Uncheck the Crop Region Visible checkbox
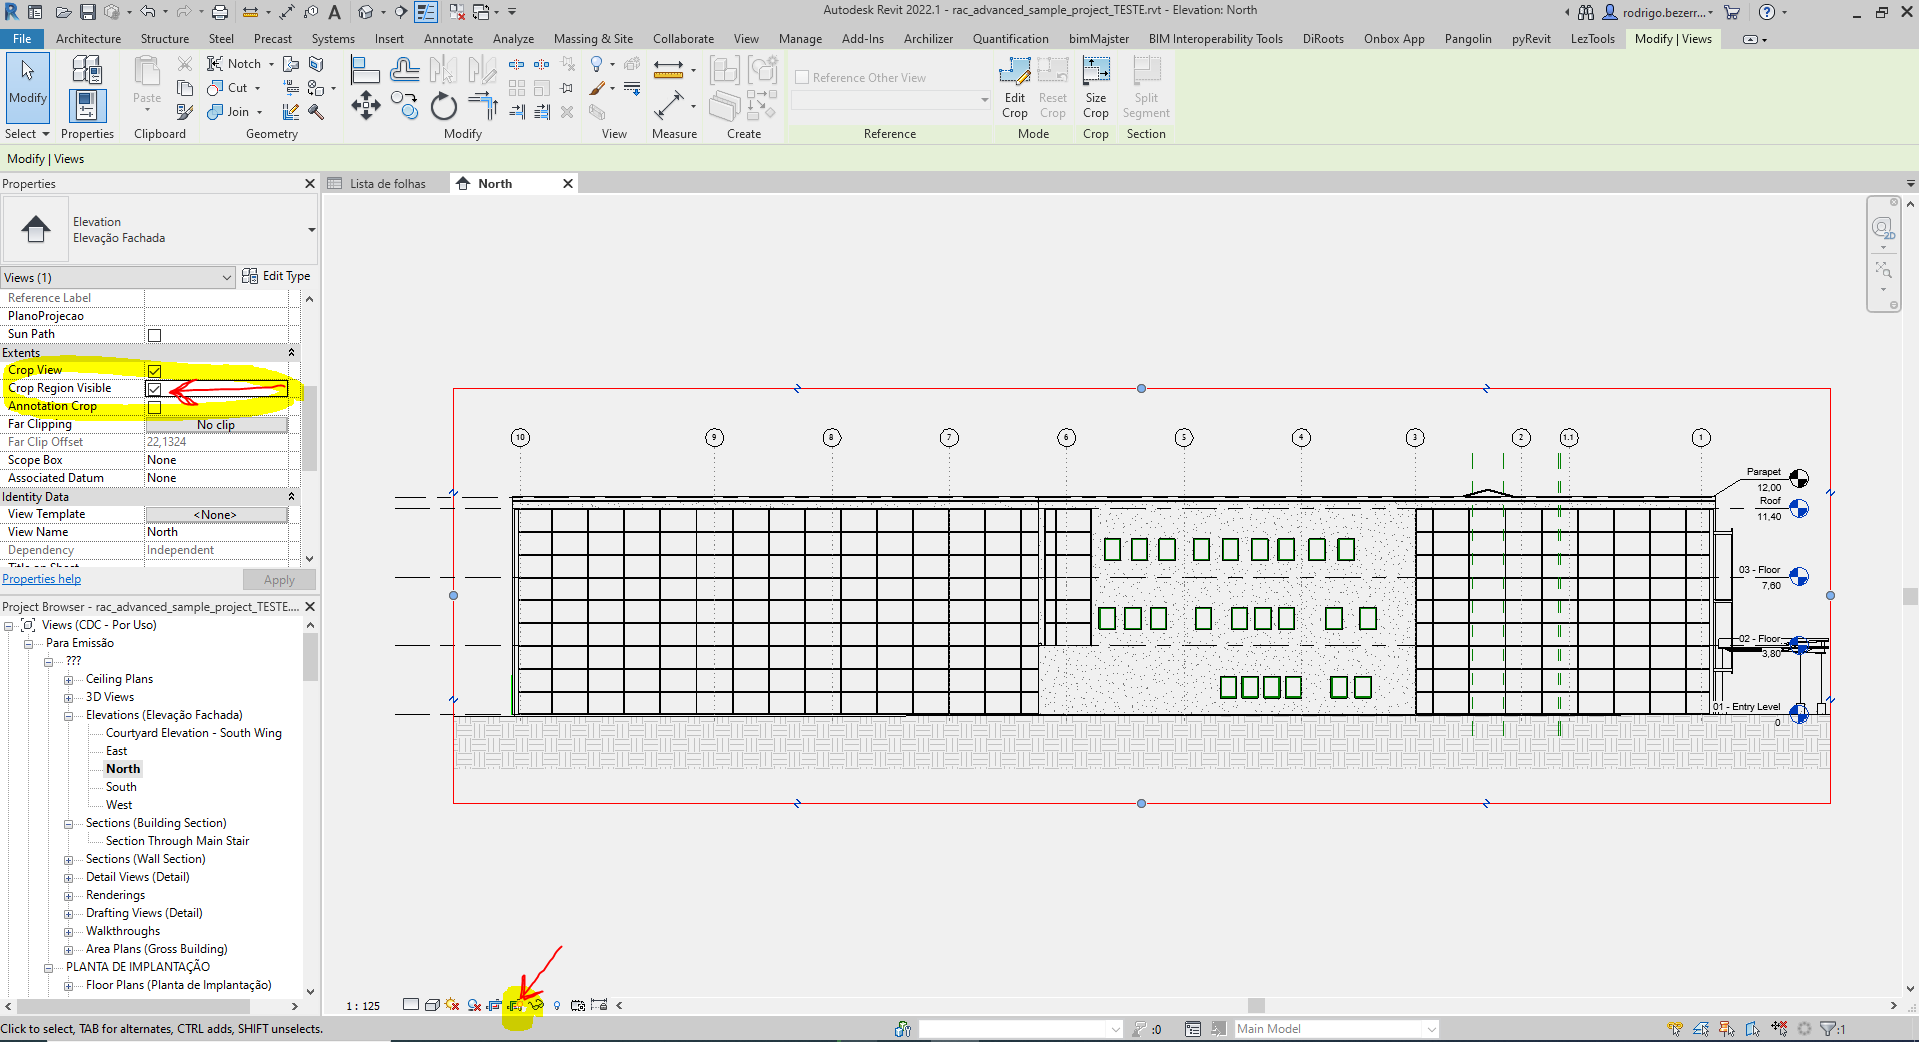Viewport: 1919px width, 1042px height. pos(155,389)
